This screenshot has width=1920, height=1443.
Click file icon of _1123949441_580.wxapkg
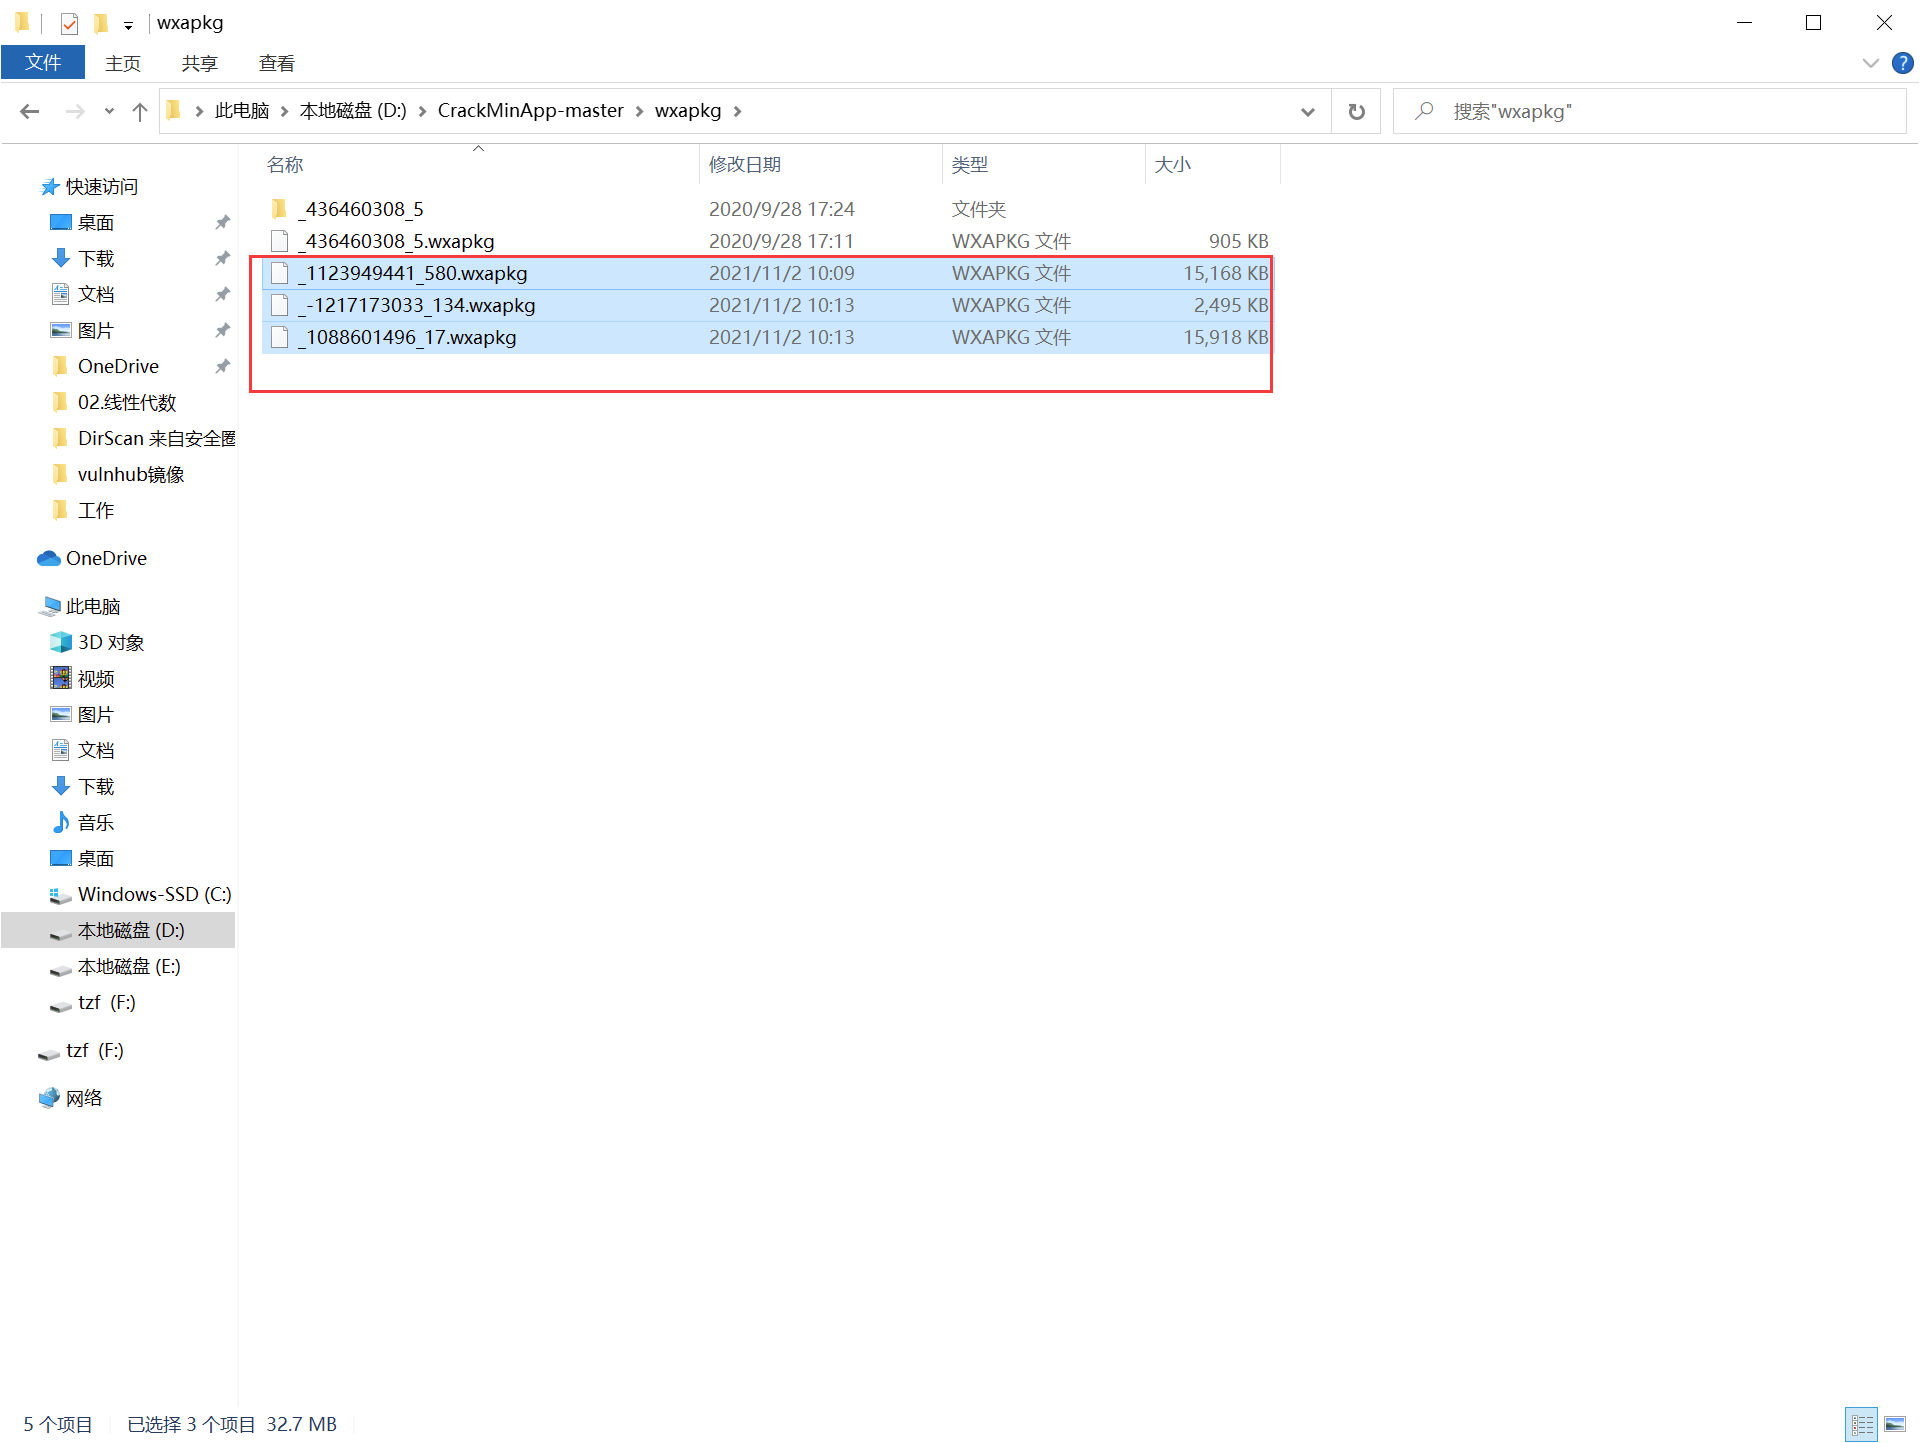280,273
